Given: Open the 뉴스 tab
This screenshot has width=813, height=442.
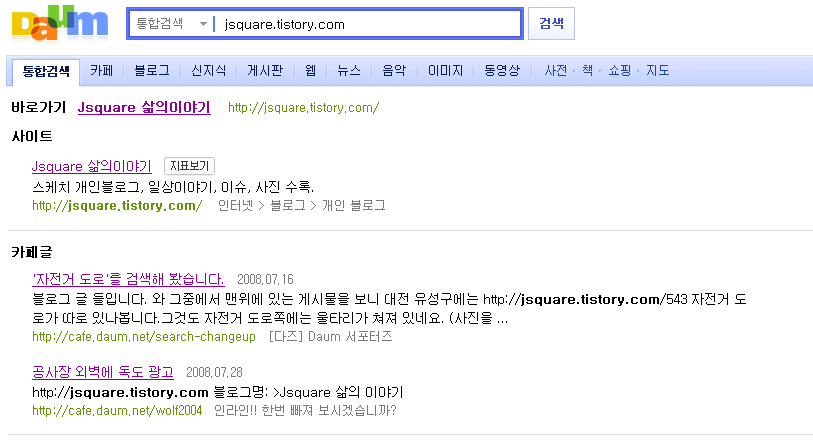Looking at the screenshot, I should (x=349, y=71).
